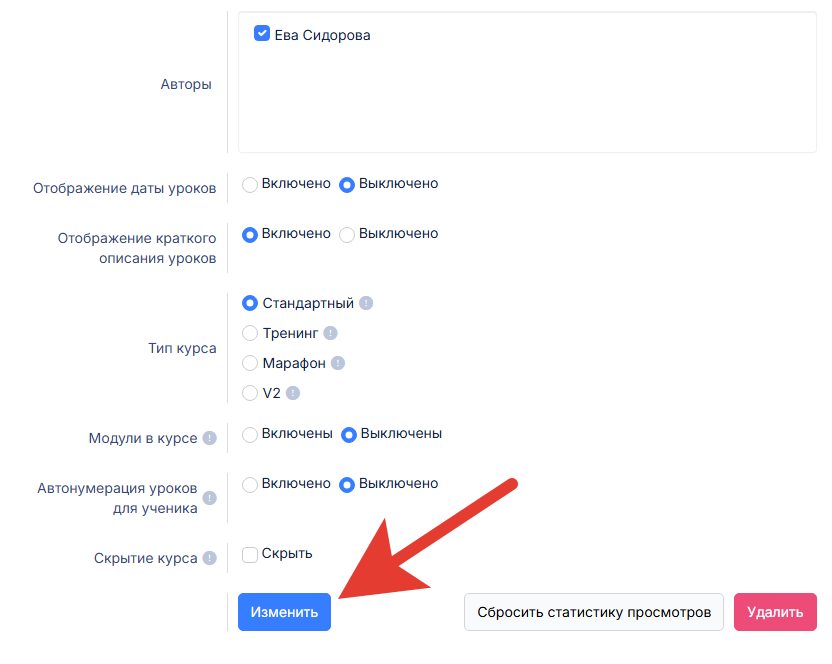Click info icon next to Тренинг

[x=331, y=333]
